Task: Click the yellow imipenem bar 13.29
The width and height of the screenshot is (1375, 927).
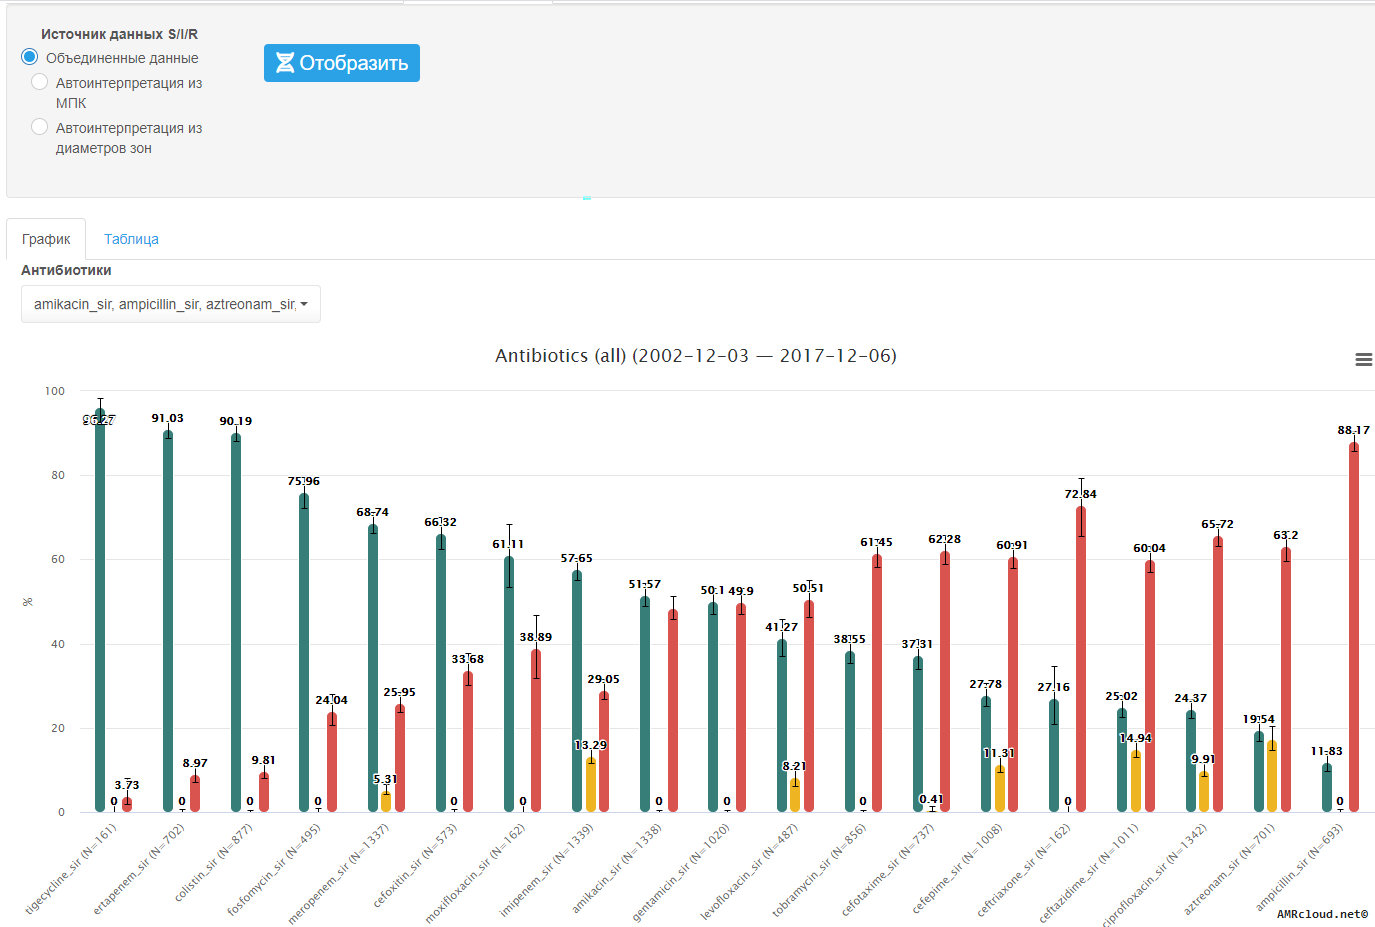Action: click(x=591, y=784)
